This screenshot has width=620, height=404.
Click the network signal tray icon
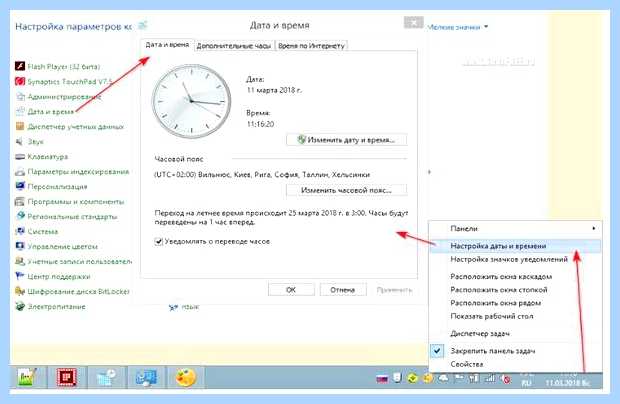[490, 378]
